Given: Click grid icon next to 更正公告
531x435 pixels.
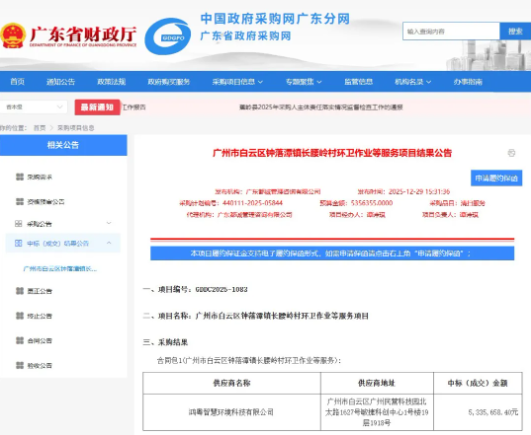Looking at the screenshot, I should [x=20, y=291].
